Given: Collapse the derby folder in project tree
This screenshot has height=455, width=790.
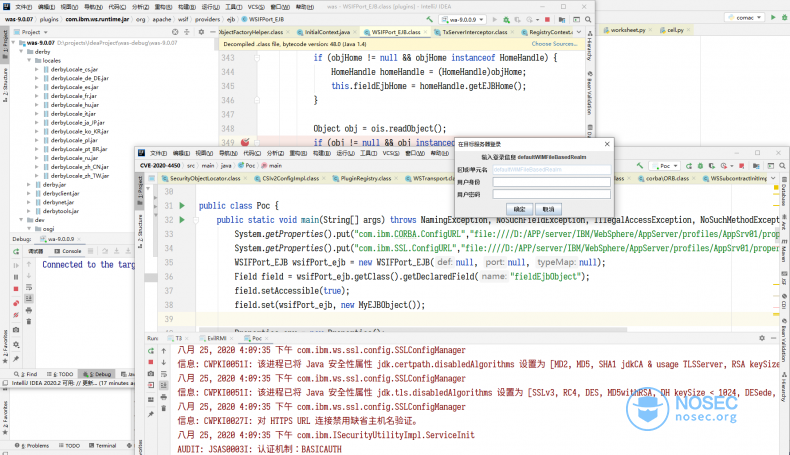Looking at the screenshot, I should (x=21, y=51).
